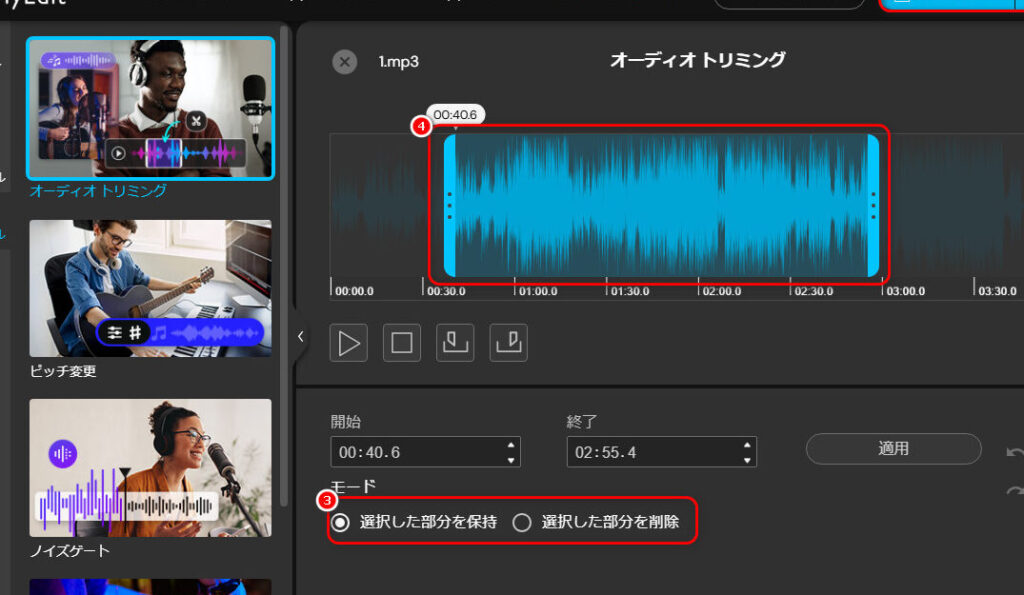Viewport: 1024px width, 595px height.
Task: Click the left trim handle on the waveform
Action: click(450, 206)
